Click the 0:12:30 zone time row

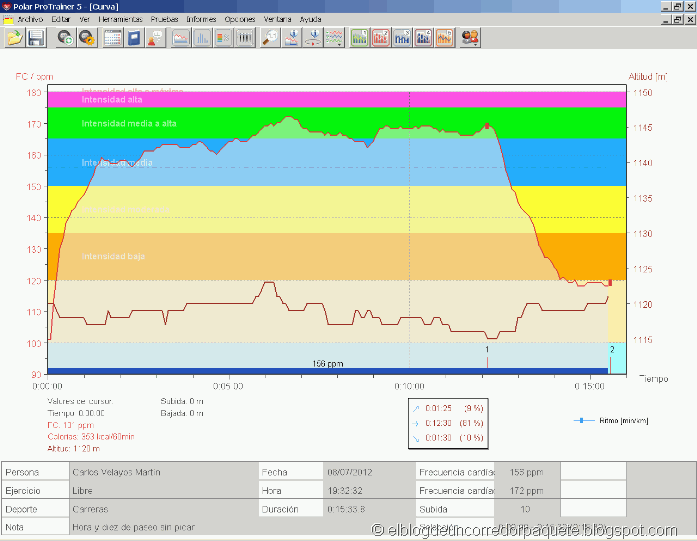448,423
